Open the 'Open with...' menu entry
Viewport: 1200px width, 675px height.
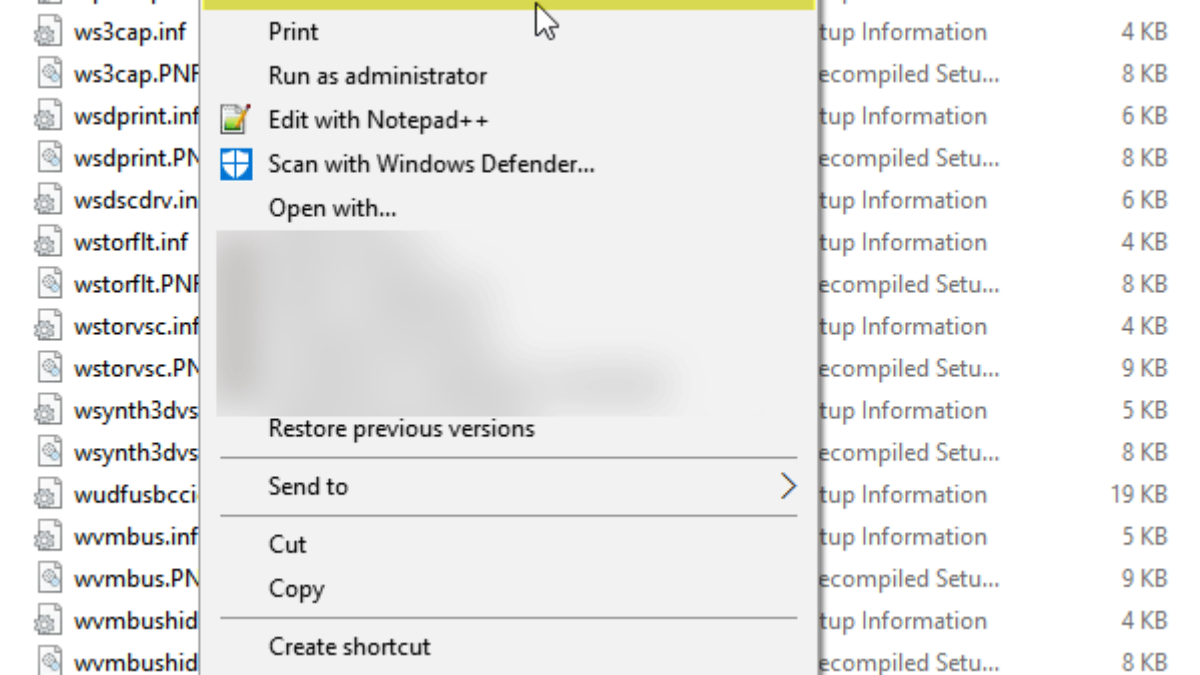(x=332, y=209)
